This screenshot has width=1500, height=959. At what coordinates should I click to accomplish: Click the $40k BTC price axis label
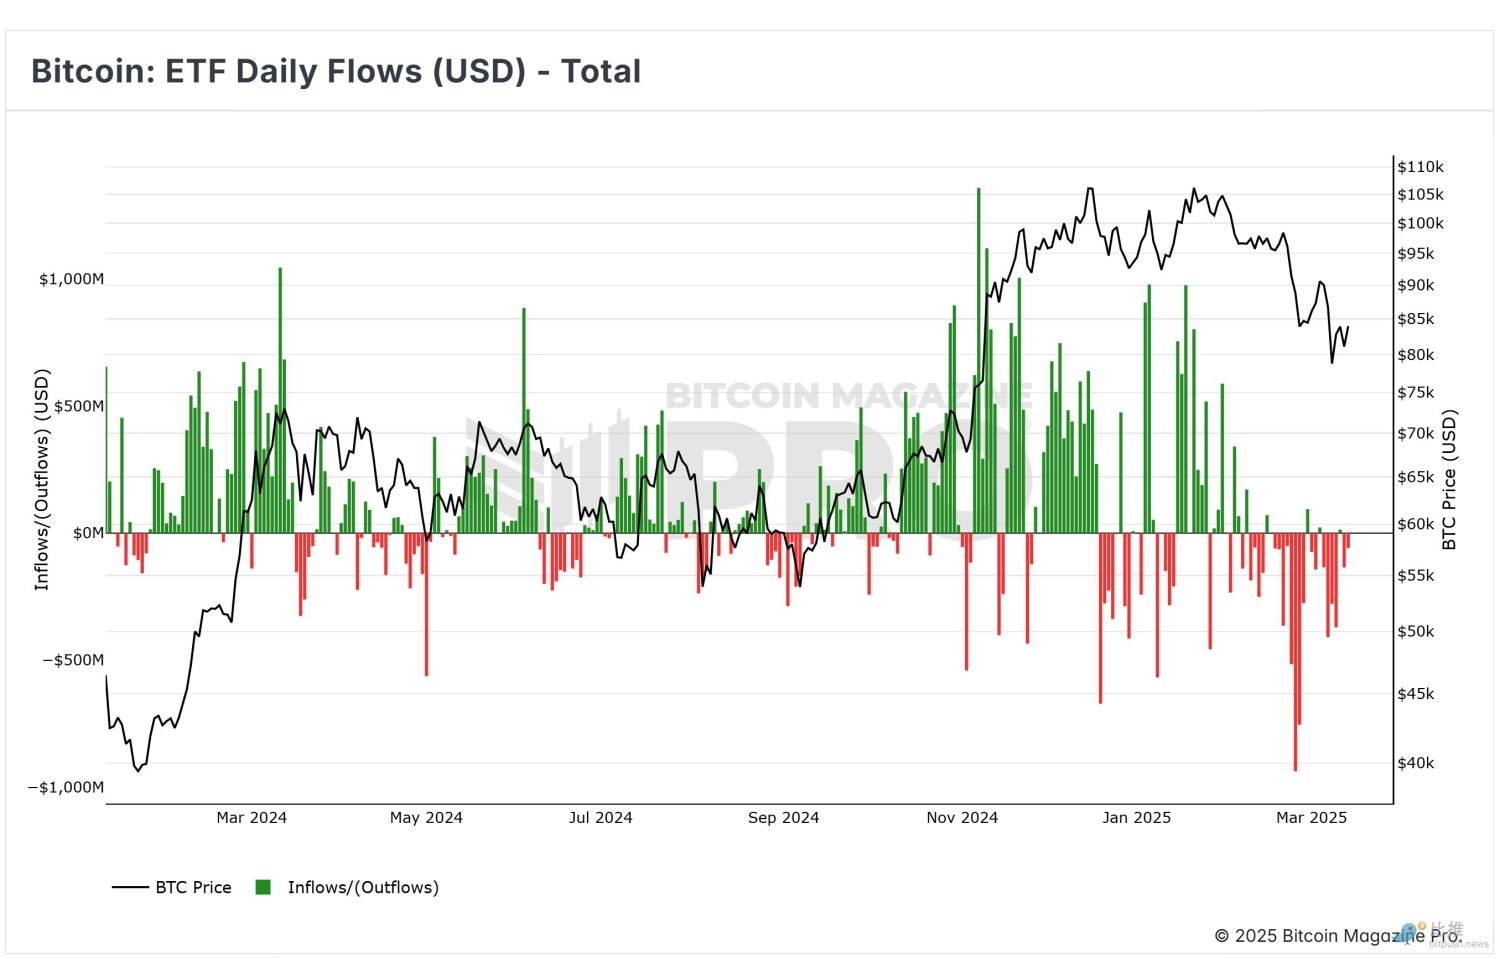1416,763
